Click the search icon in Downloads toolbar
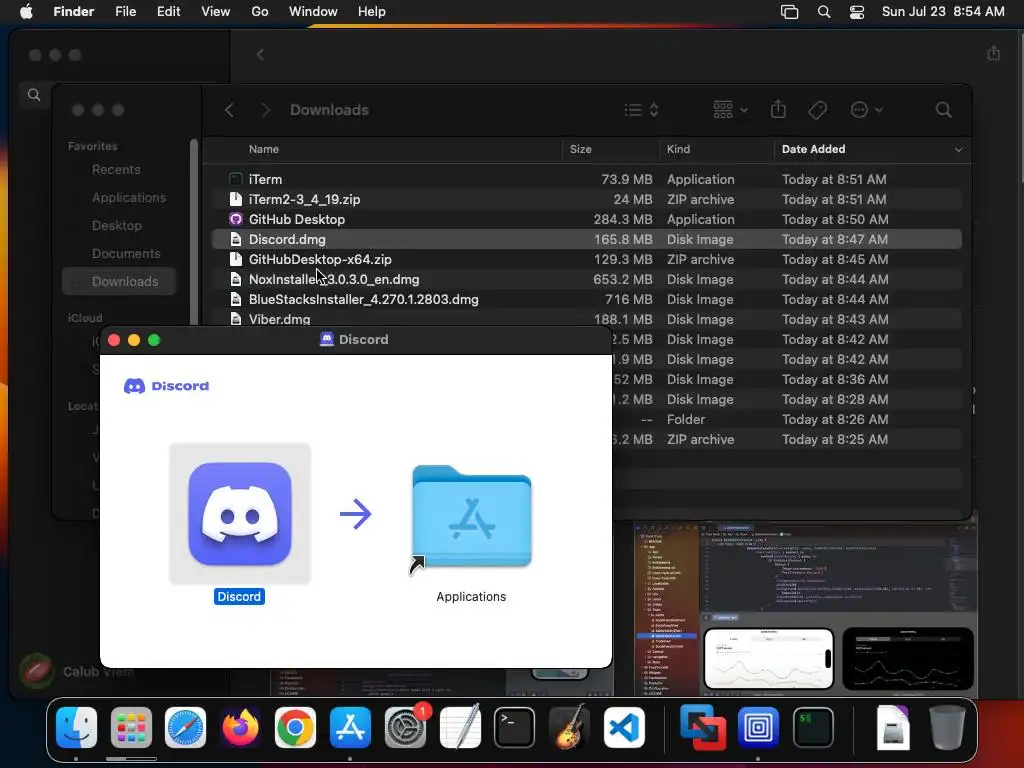This screenshot has height=768, width=1024. 943,110
